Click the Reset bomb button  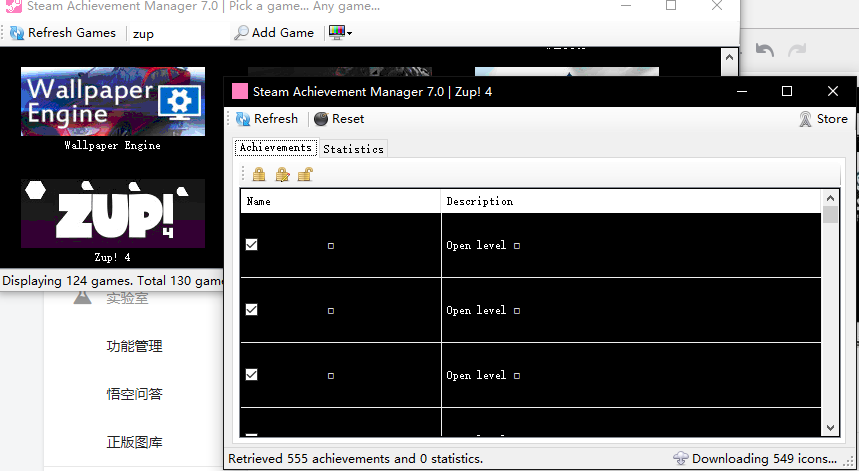[x=339, y=119]
